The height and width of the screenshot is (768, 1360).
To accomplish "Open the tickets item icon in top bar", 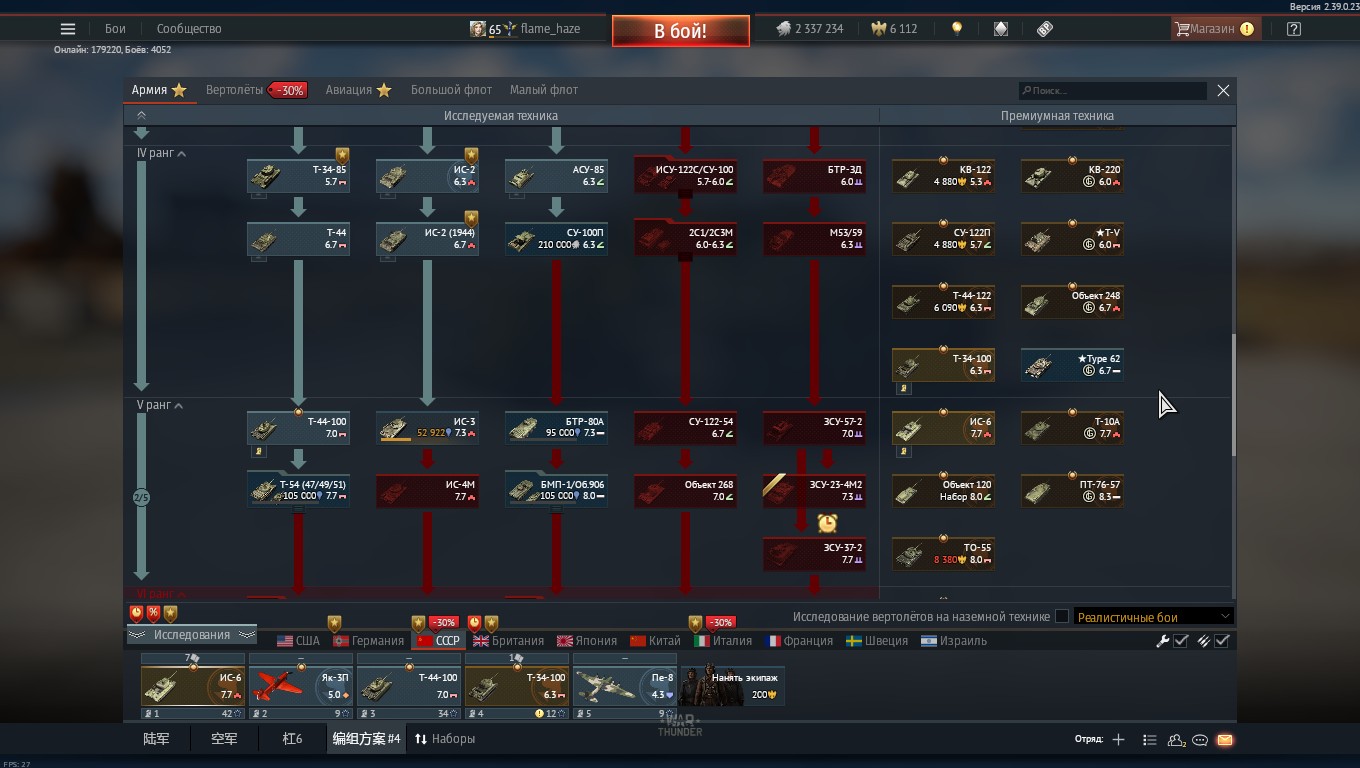I will tap(1045, 29).
